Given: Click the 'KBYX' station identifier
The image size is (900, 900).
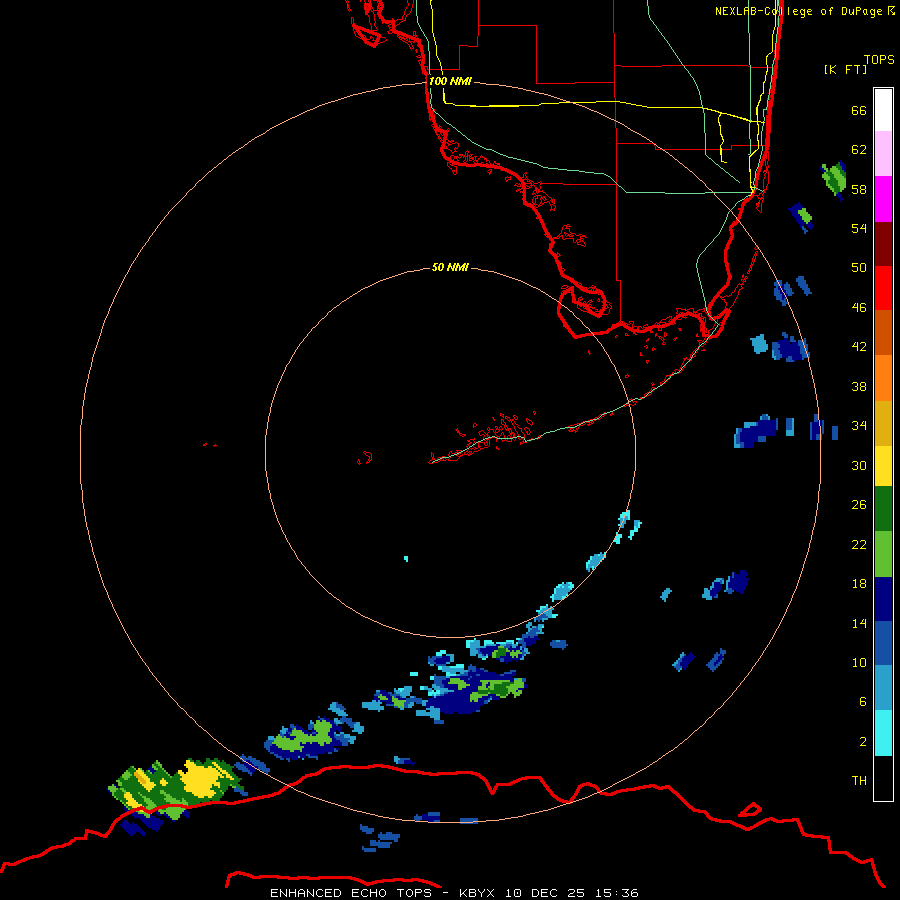Looking at the screenshot, I should 477,893.
